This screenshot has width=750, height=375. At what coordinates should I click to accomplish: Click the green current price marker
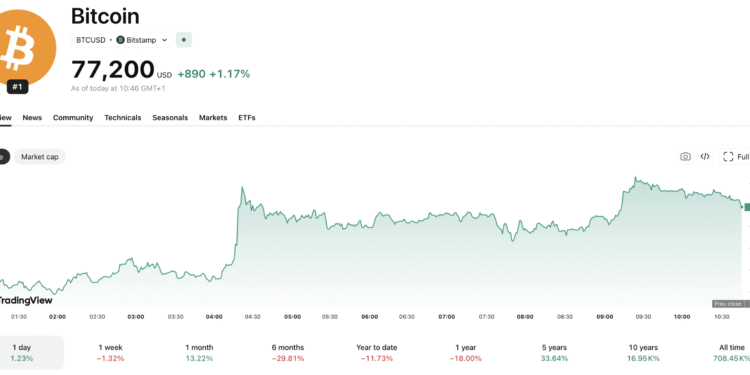coord(747,207)
